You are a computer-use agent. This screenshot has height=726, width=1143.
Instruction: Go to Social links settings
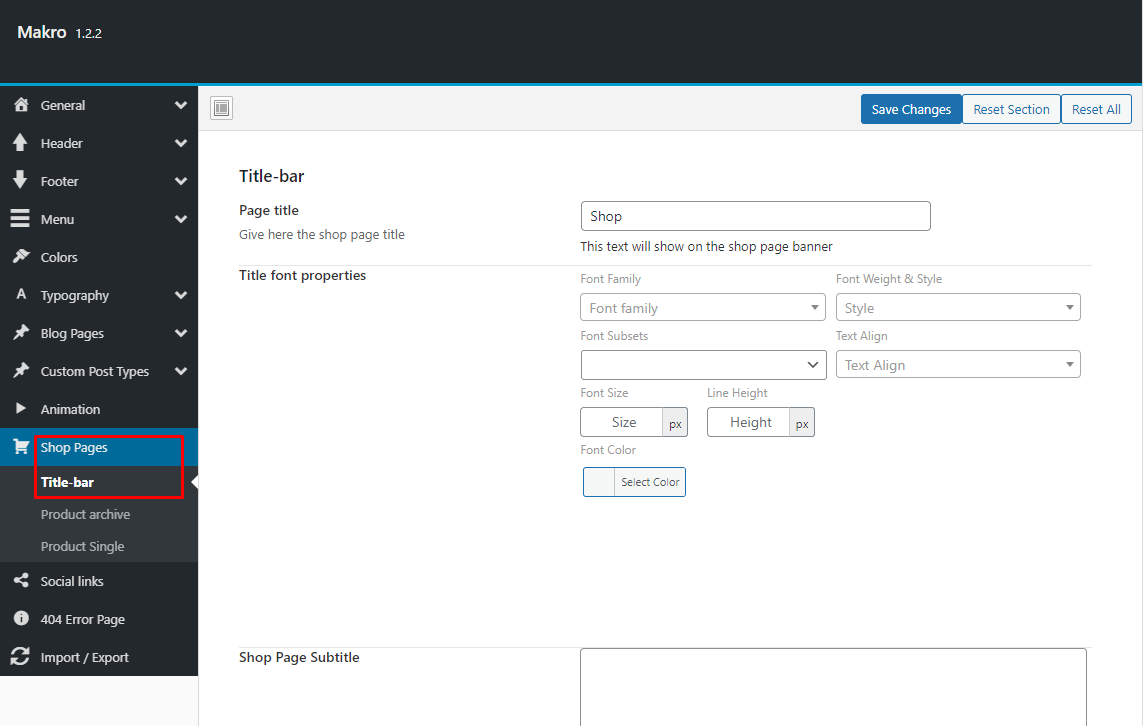click(x=99, y=581)
